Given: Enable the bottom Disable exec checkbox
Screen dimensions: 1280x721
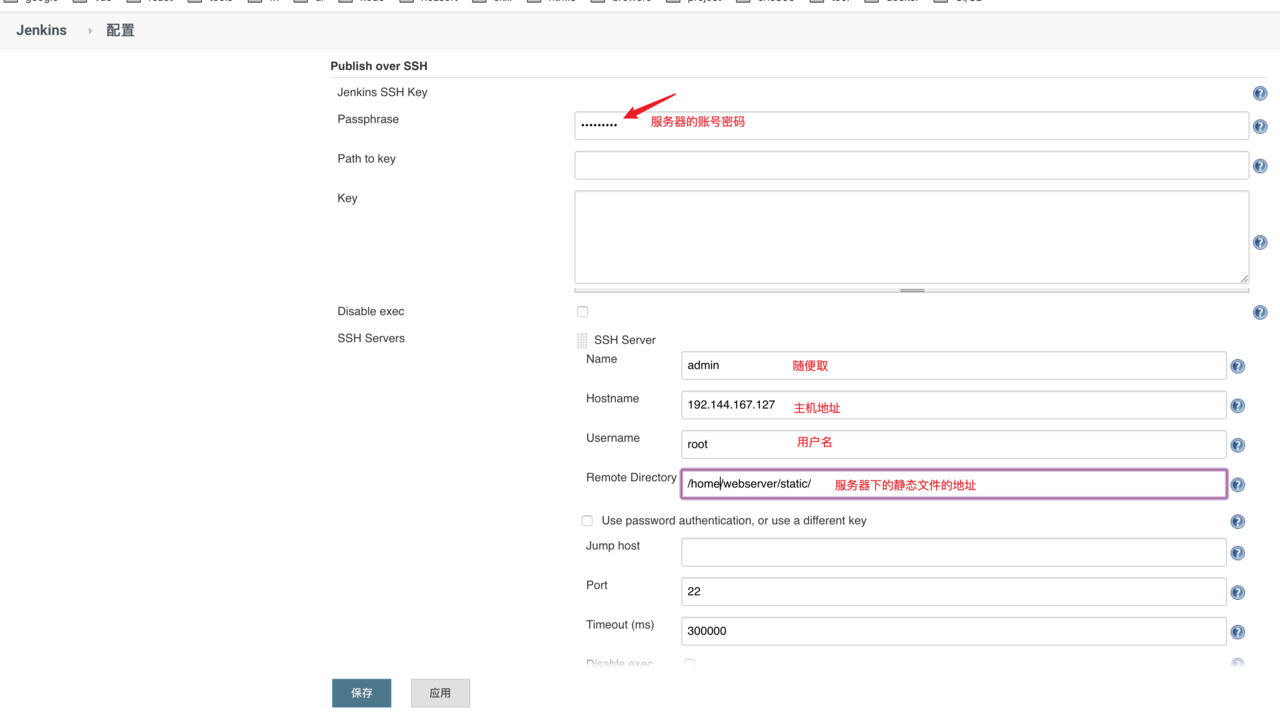Looking at the screenshot, I should [687, 663].
